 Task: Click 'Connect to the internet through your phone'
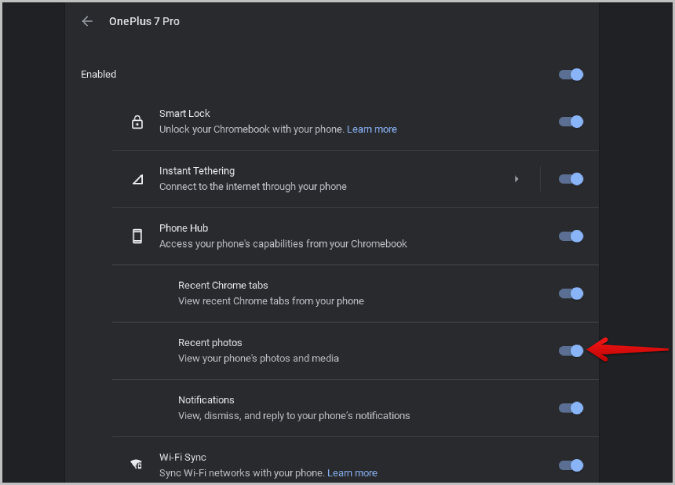pos(253,187)
